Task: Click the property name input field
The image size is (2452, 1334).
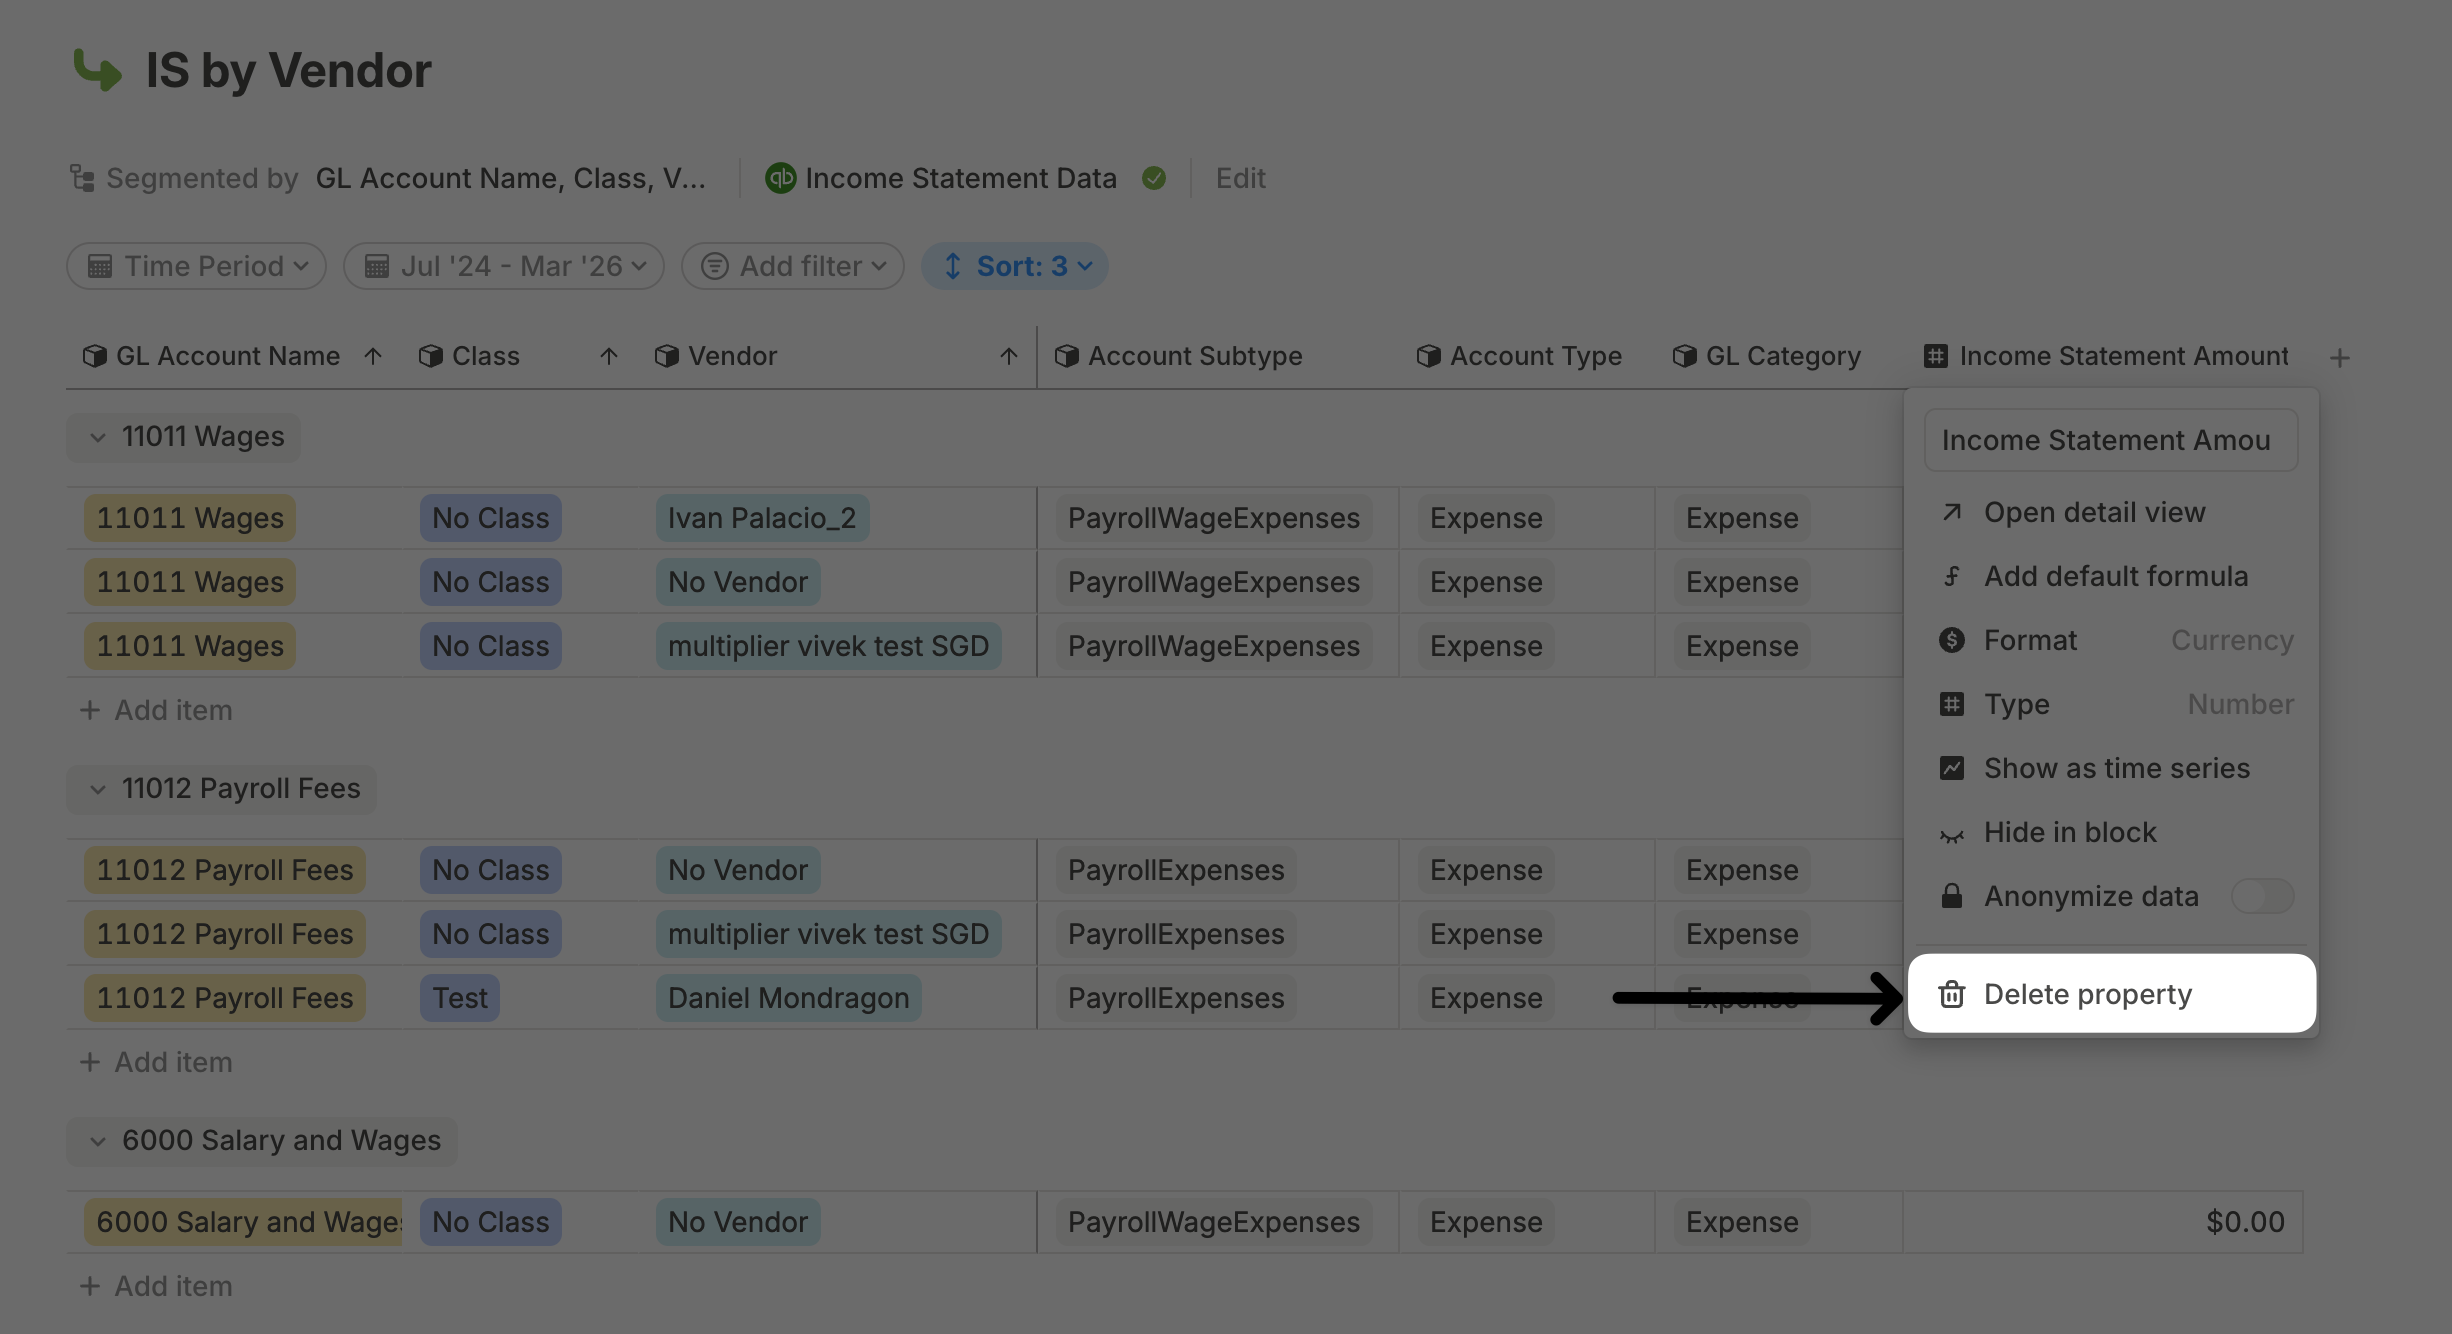Action: tap(2110, 440)
